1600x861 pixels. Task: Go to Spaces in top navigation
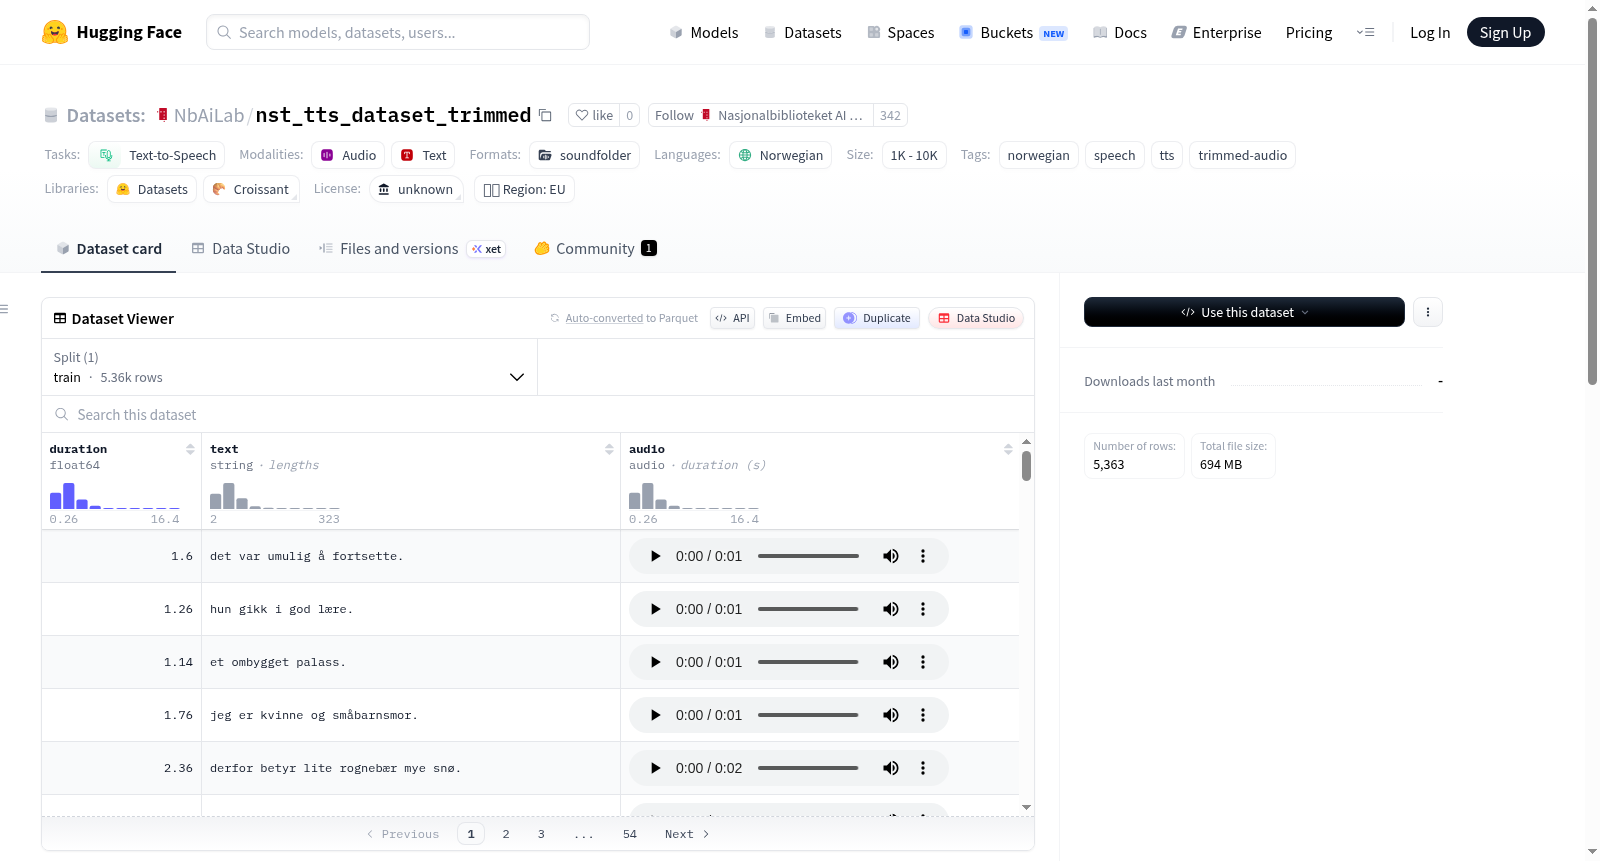[x=900, y=33]
